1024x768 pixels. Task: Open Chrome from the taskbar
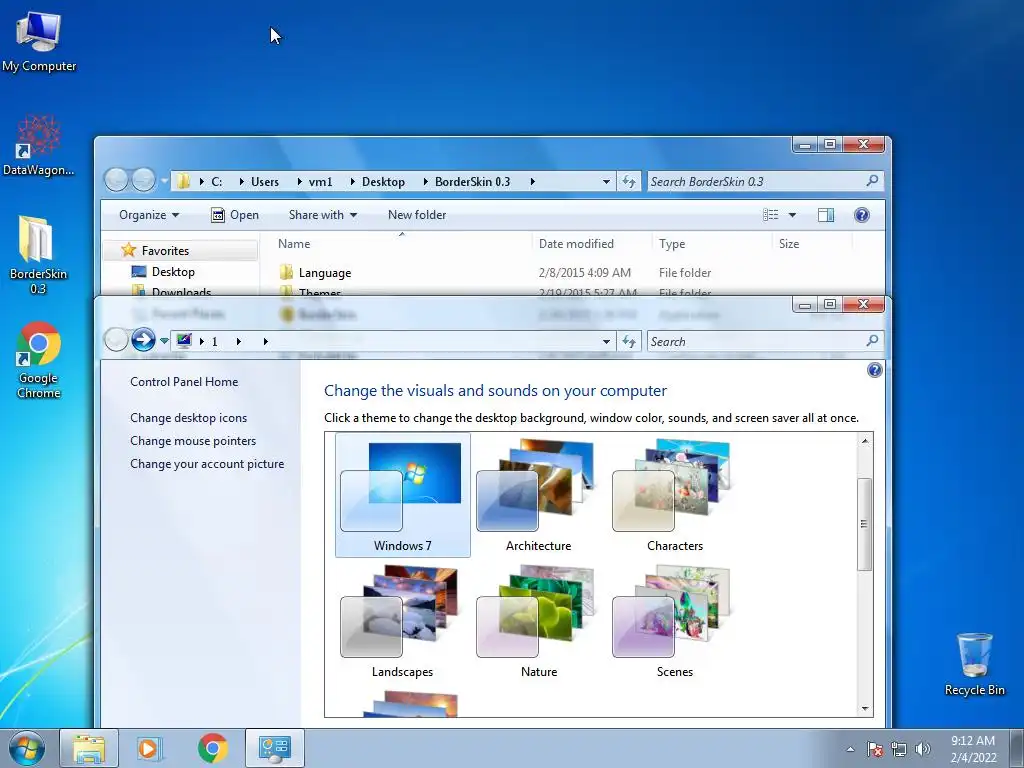(x=213, y=748)
